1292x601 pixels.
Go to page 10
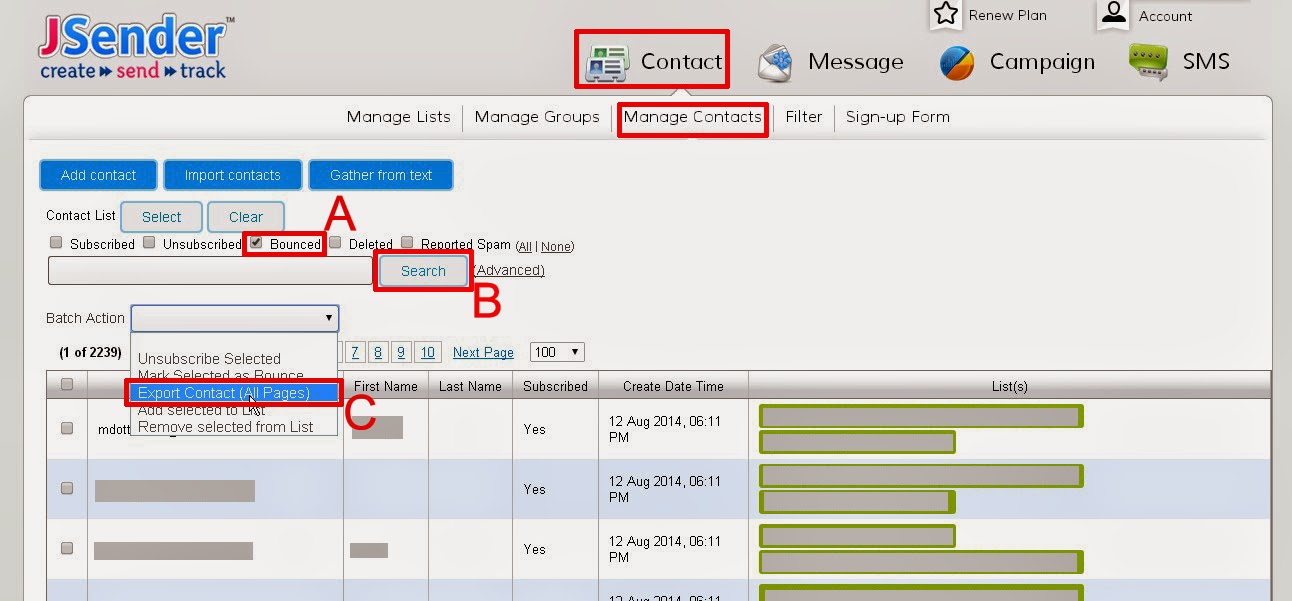coord(427,352)
